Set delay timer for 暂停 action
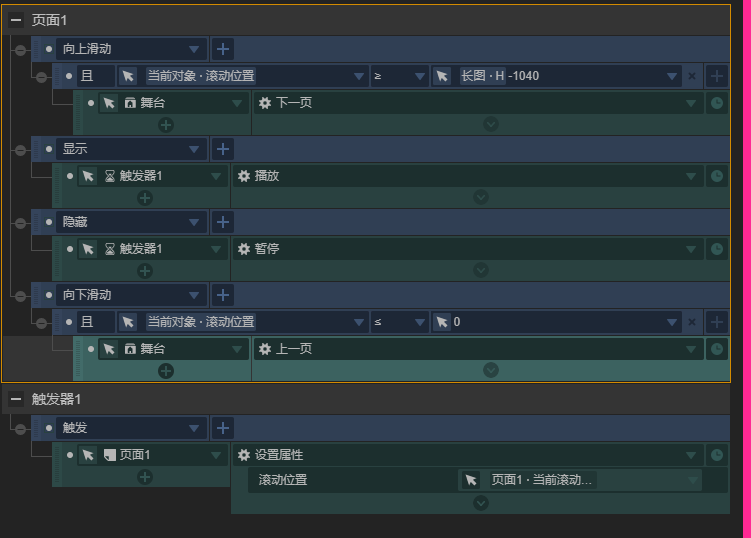Image resolution: width=751 pixels, height=538 pixels. coord(717,249)
